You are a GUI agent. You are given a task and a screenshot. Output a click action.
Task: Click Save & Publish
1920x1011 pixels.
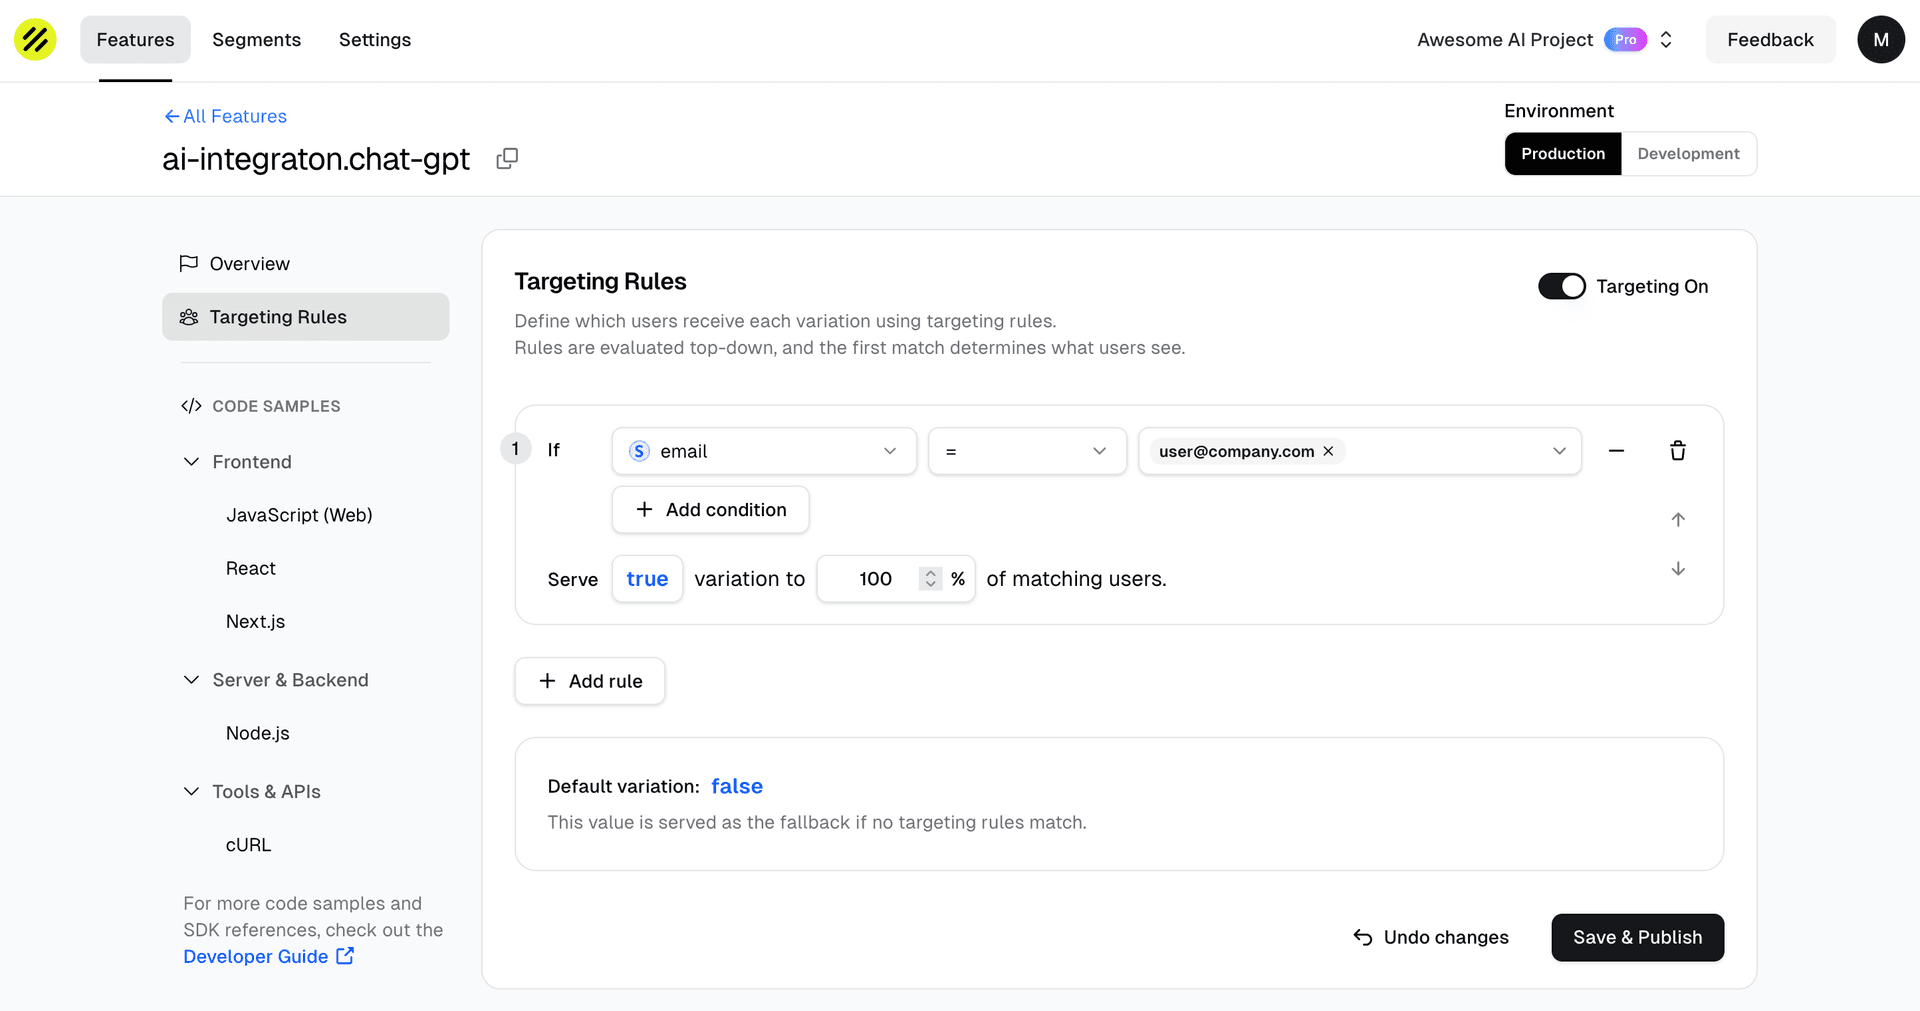coord(1636,938)
